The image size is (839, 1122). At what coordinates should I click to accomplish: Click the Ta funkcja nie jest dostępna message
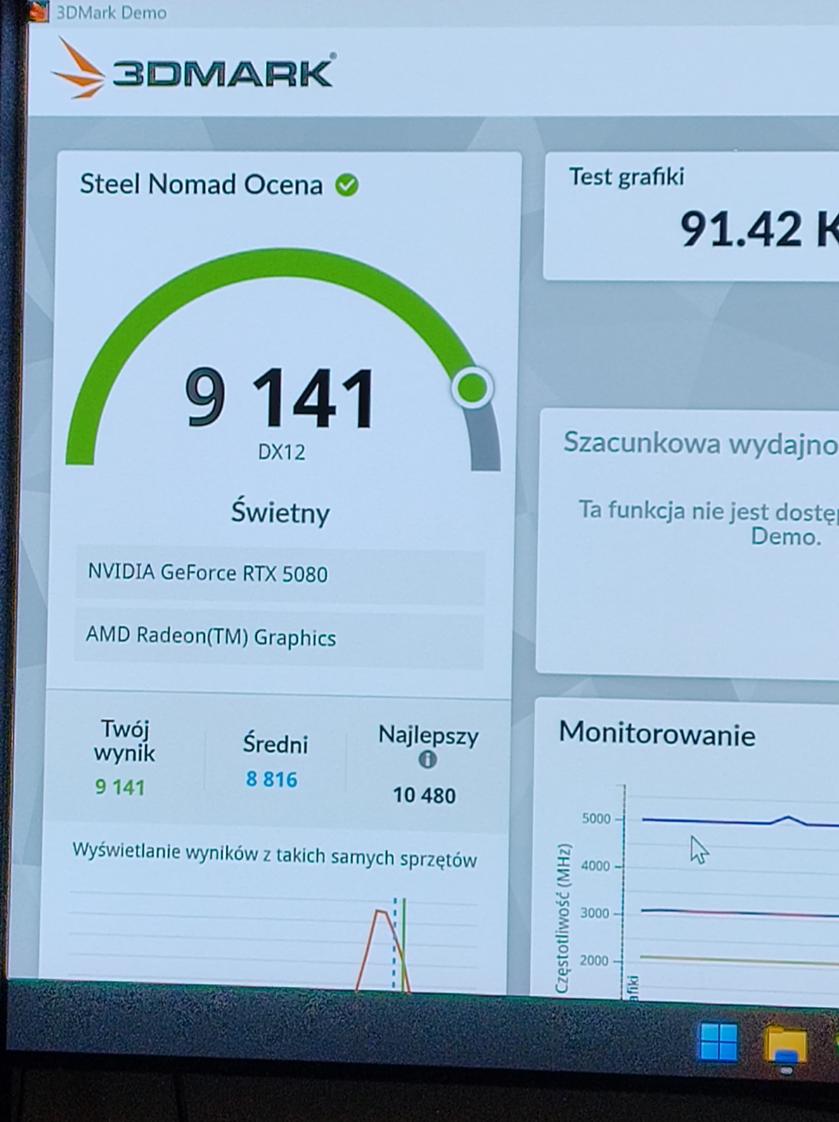[708, 523]
